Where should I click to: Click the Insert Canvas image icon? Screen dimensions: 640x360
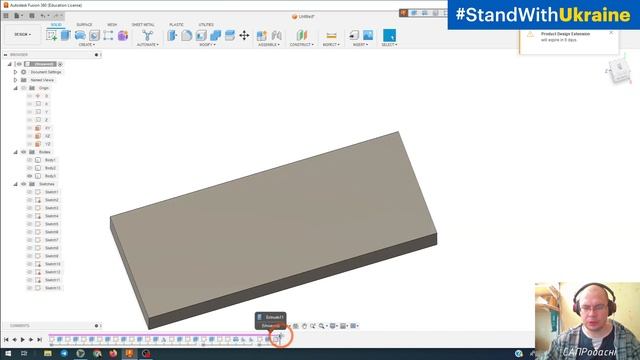click(368, 36)
